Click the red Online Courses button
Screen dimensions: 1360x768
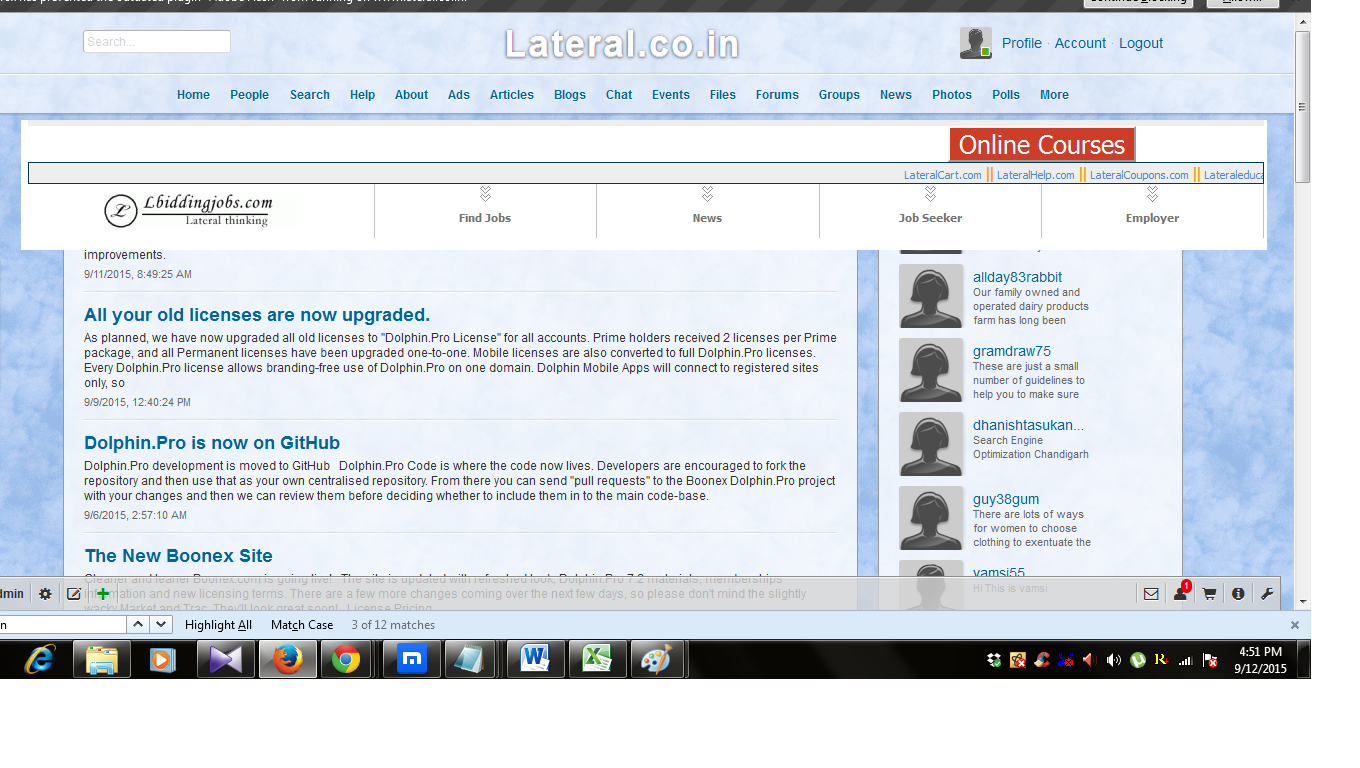[1042, 145]
